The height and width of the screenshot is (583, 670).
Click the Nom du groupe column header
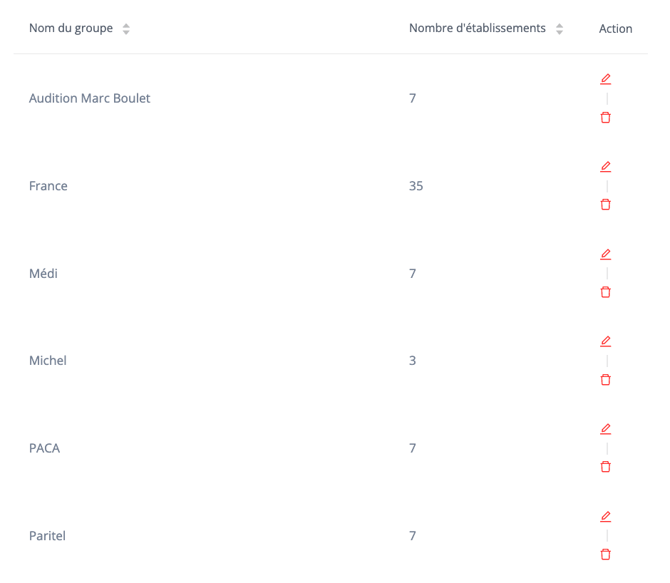[71, 28]
